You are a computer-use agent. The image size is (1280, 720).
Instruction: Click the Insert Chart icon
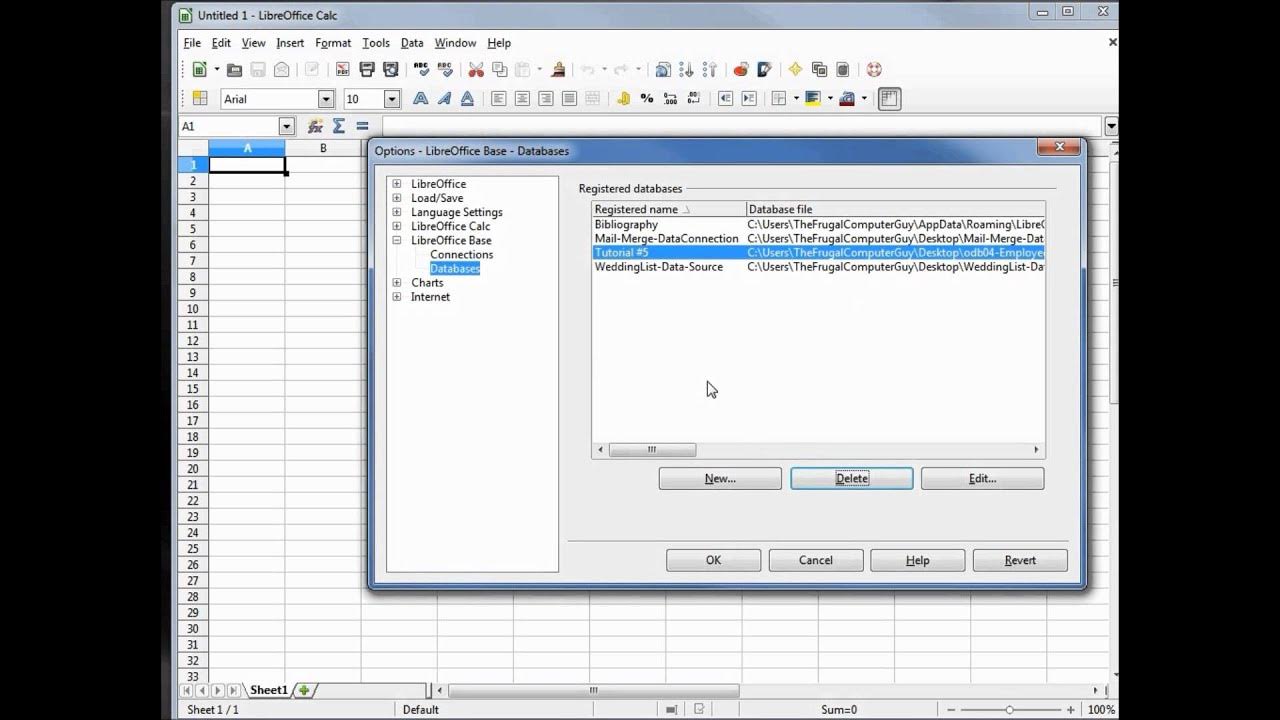pyautogui.click(x=741, y=70)
